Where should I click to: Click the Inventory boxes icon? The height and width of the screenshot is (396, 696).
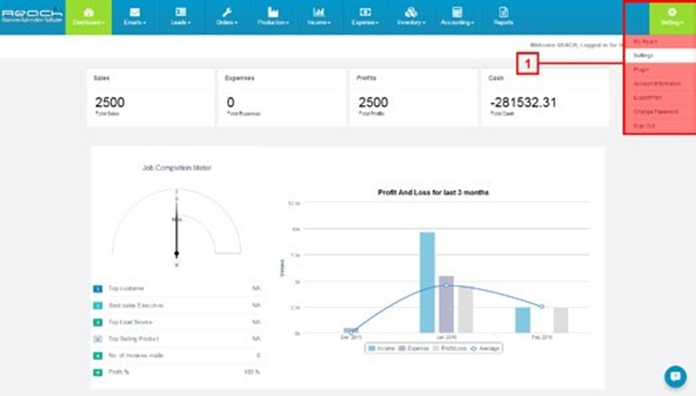point(411,12)
